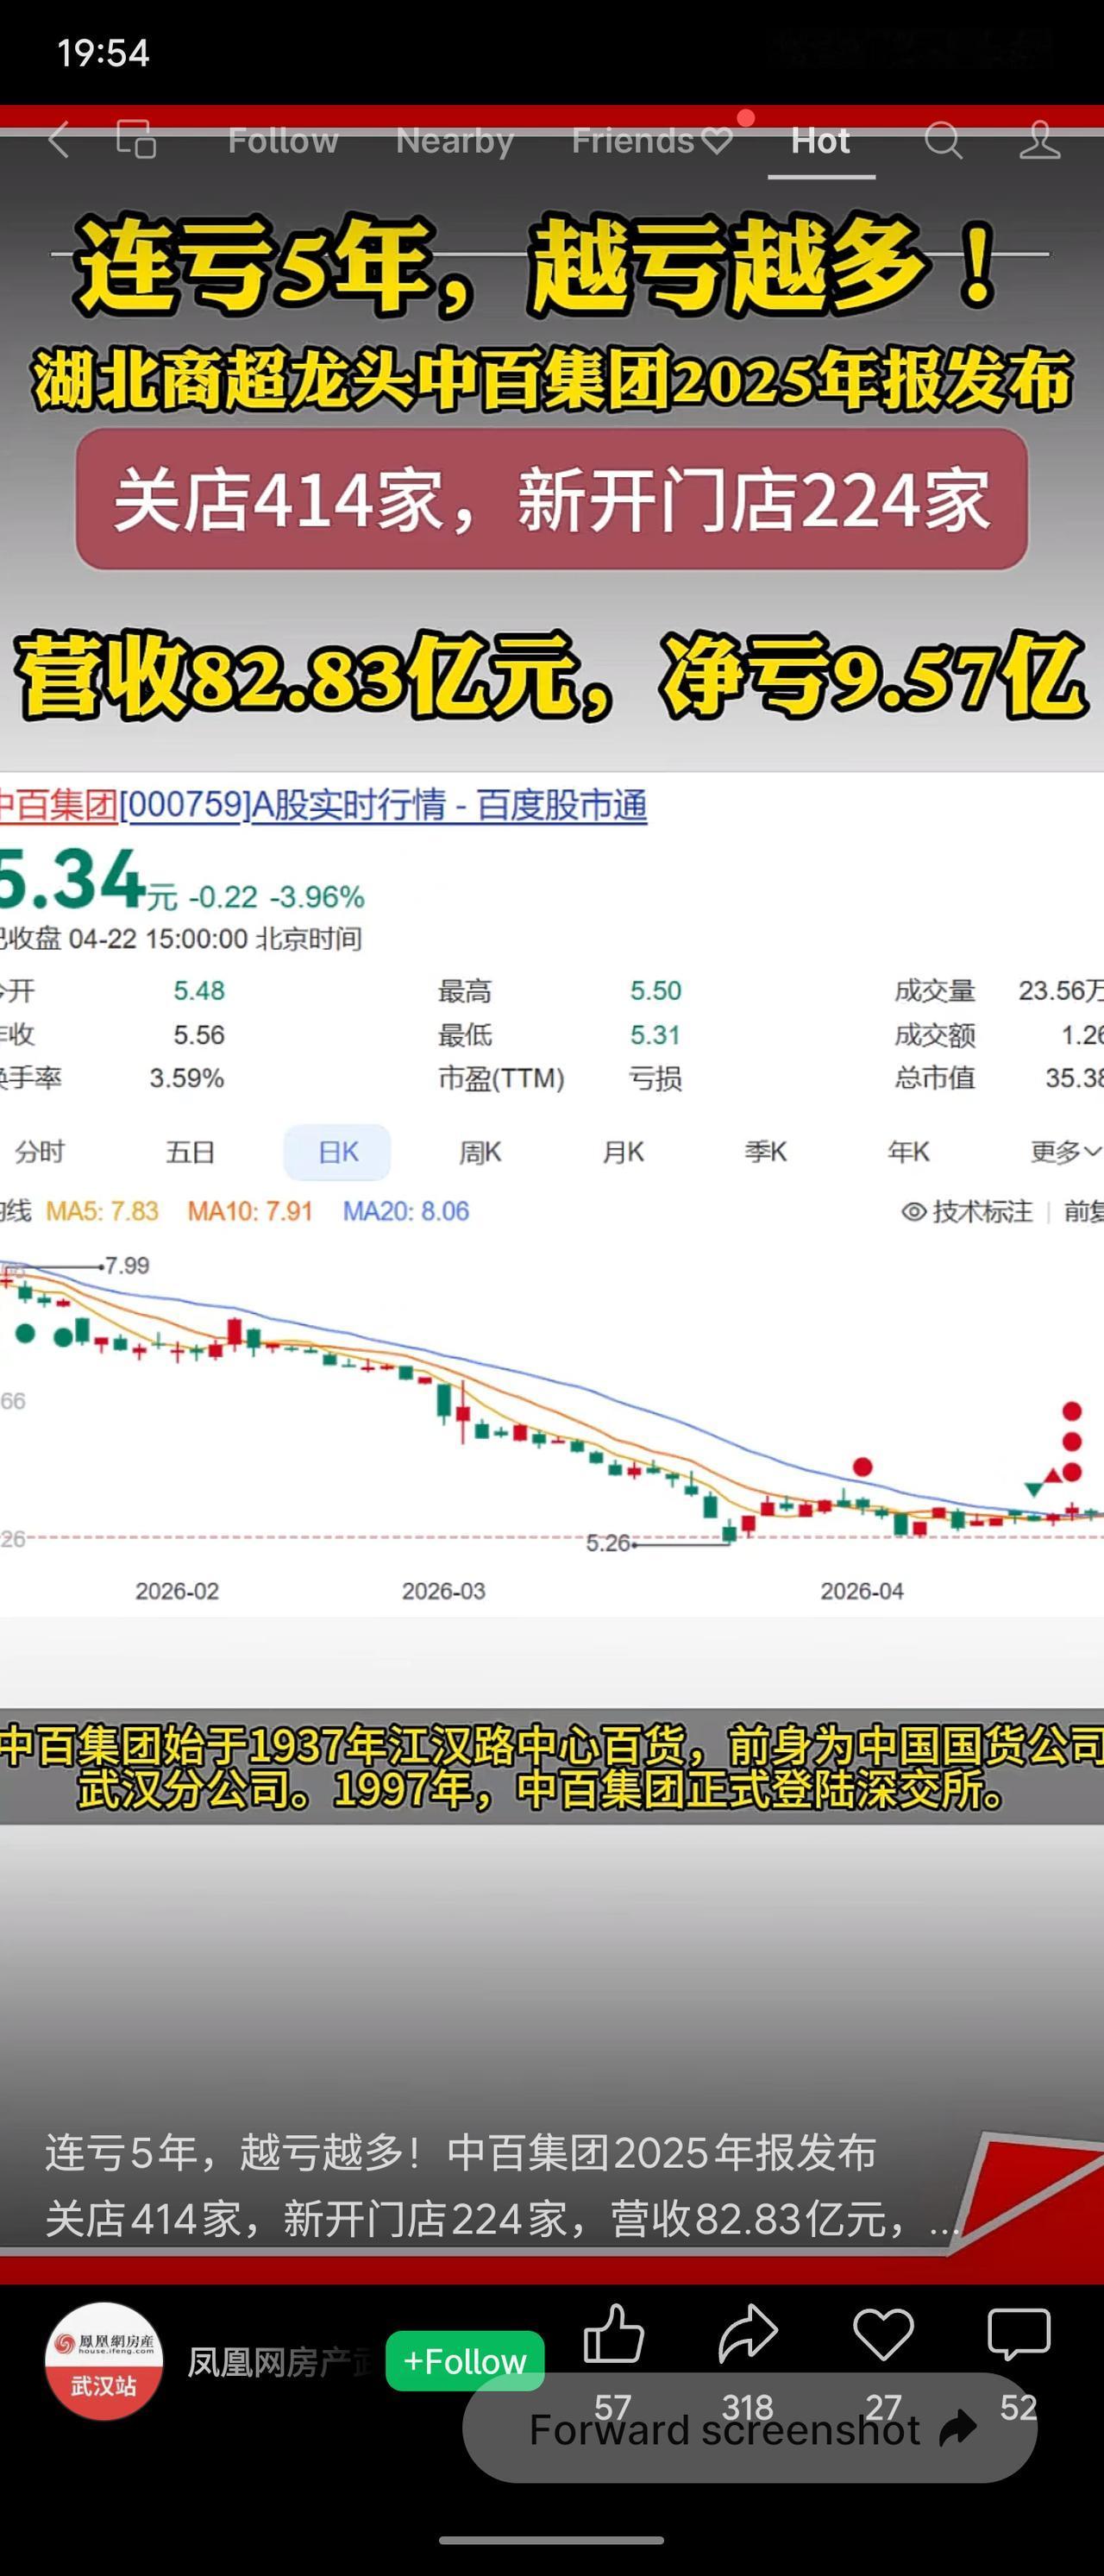Select the Hot tab
1104x2576 pixels.
[x=821, y=141]
